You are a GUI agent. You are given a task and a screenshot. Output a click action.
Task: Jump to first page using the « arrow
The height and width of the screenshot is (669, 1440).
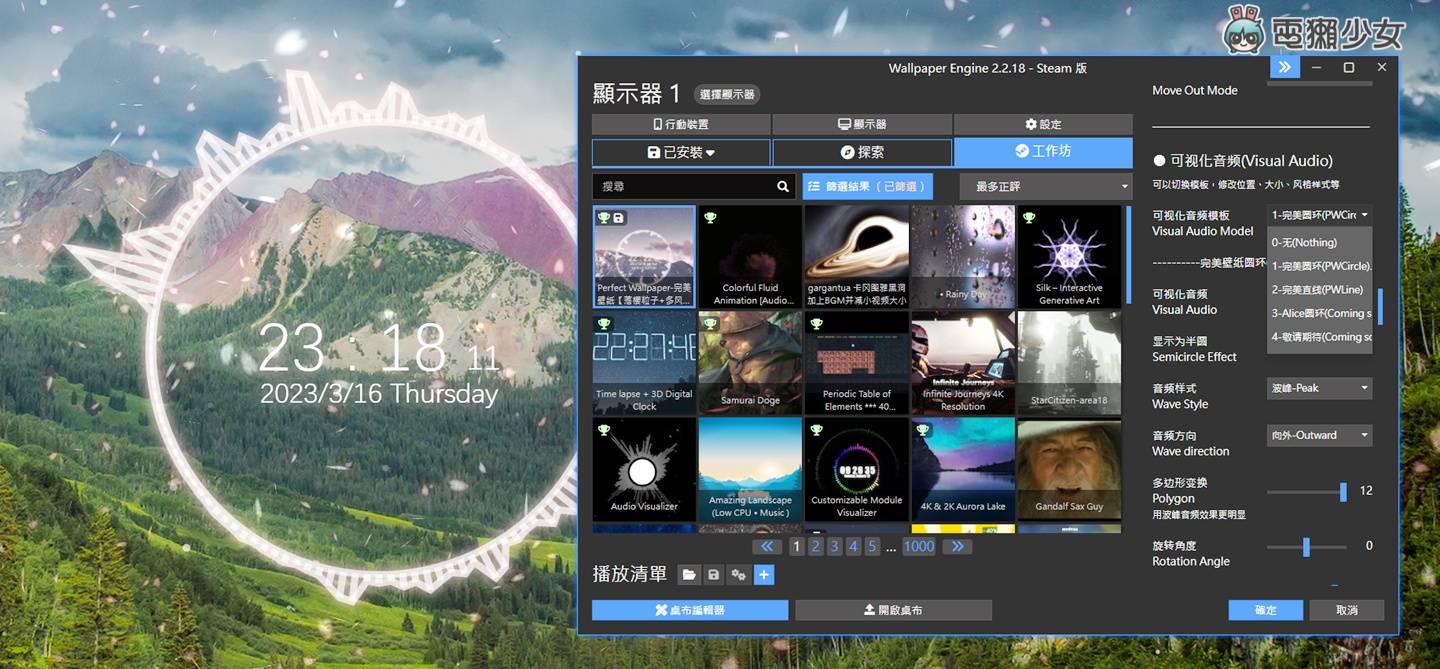pyautogui.click(x=767, y=546)
